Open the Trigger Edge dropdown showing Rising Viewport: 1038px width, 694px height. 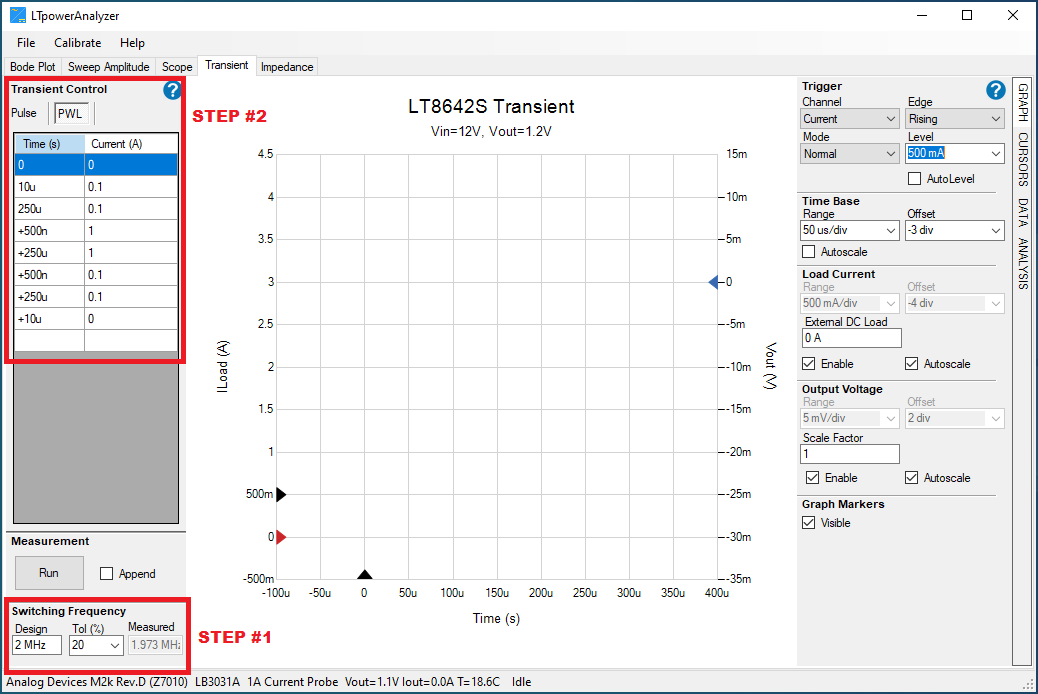point(954,117)
